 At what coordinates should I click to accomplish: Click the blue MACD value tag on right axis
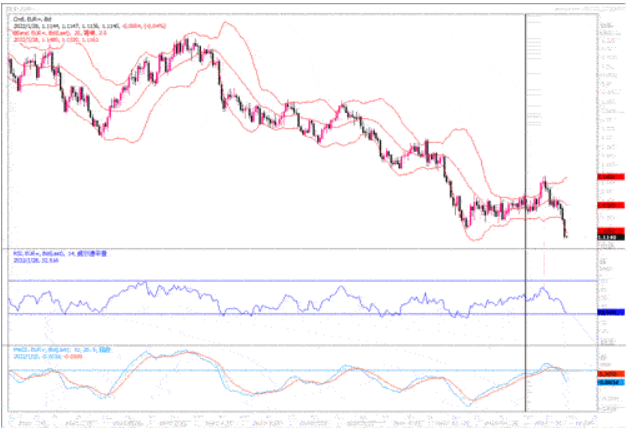point(608,381)
